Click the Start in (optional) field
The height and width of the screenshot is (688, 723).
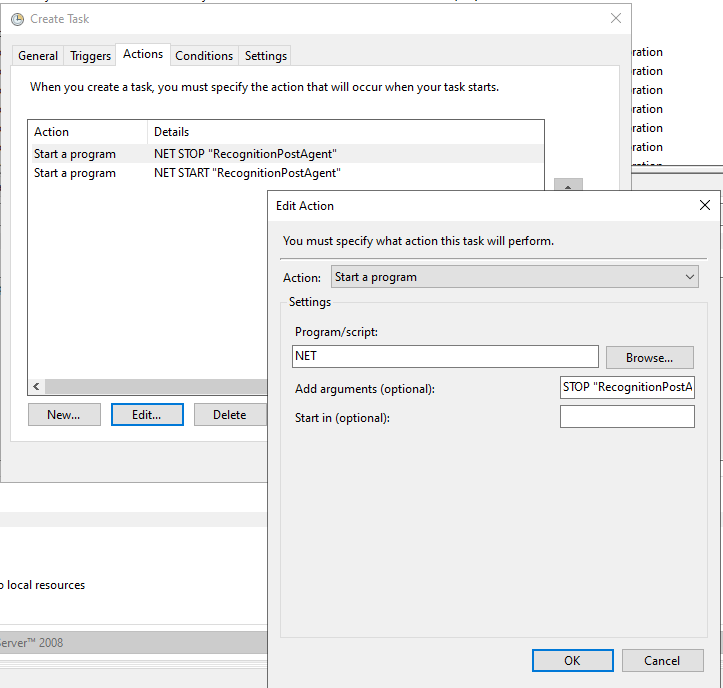coord(627,416)
